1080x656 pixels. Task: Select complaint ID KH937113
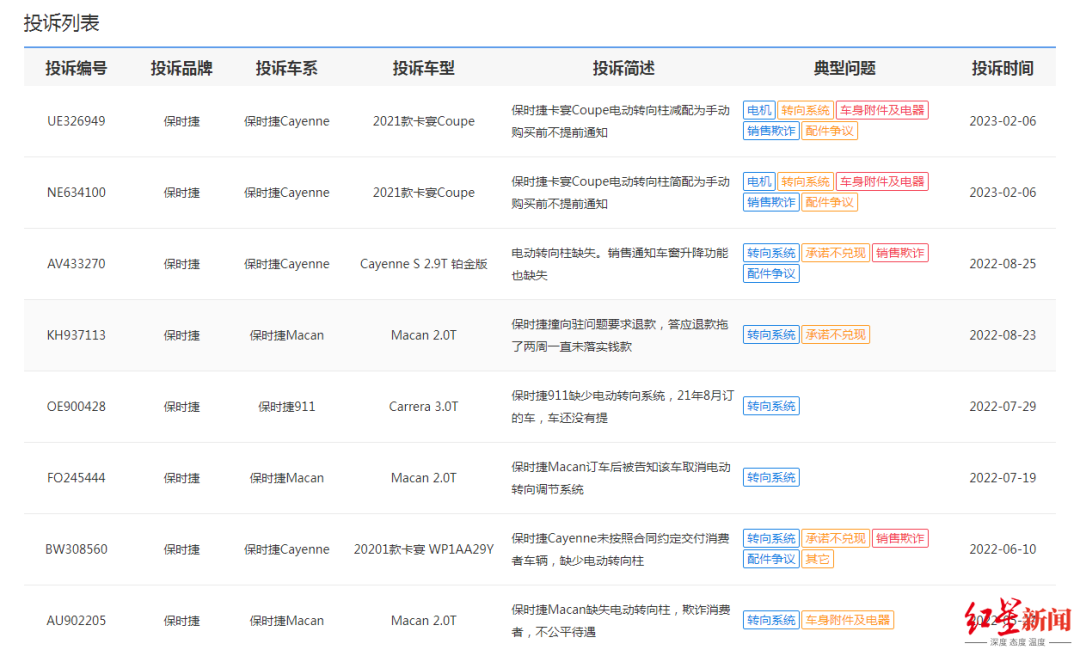click(76, 336)
